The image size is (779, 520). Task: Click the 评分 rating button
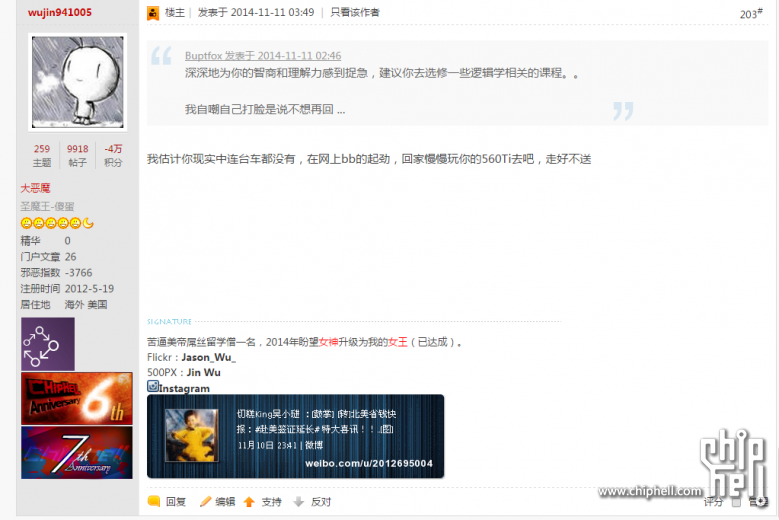tap(713, 502)
